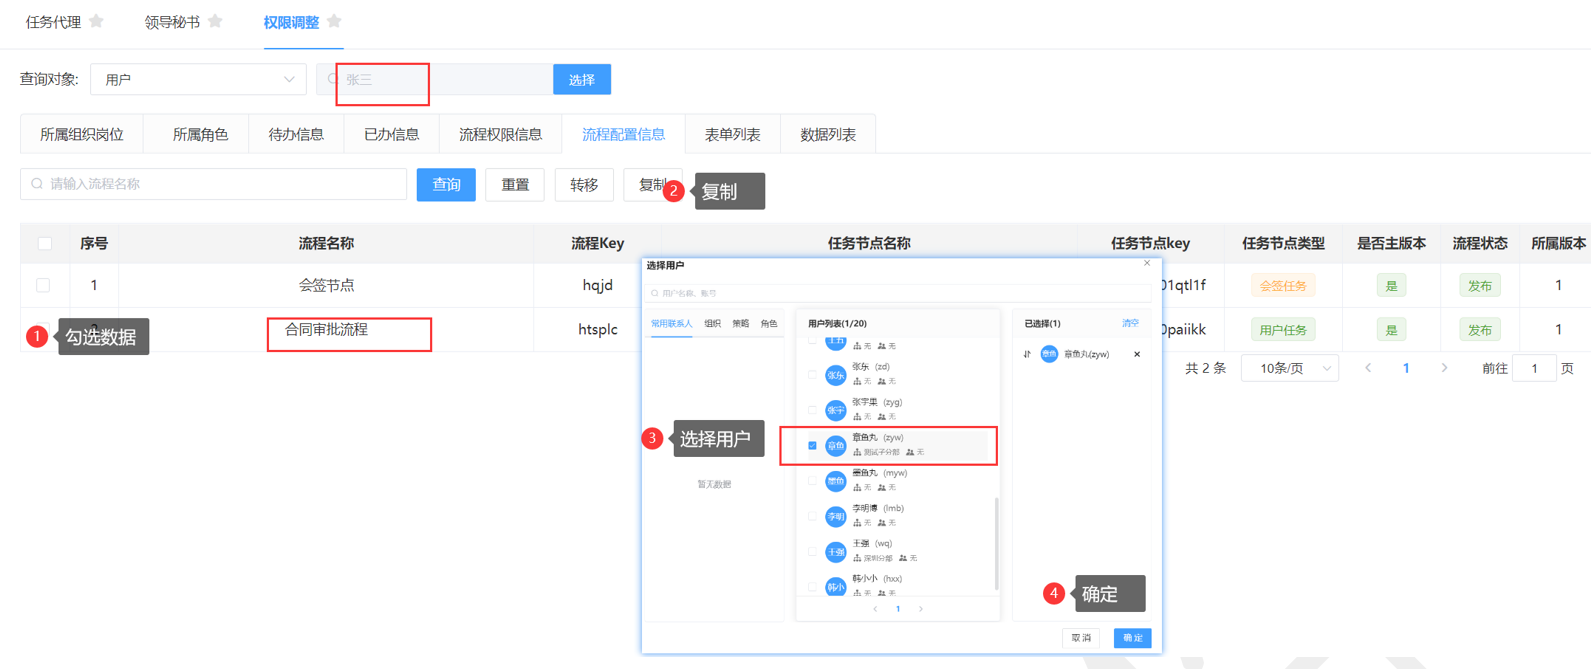1591x669 pixels.
Task: Click the user list vertical scrollbar
Action: [996, 543]
